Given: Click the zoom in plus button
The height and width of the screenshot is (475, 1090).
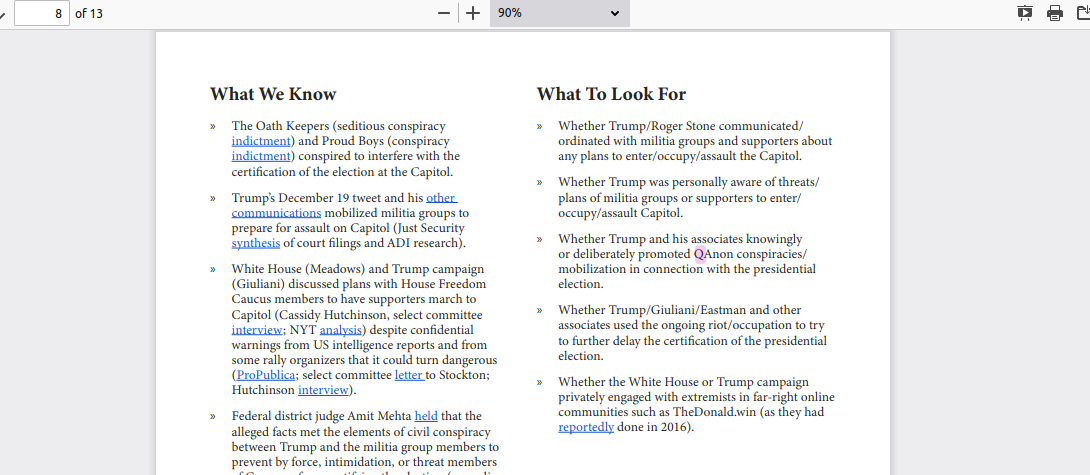Looking at the screenshot, I should click(x=473, y=13).
